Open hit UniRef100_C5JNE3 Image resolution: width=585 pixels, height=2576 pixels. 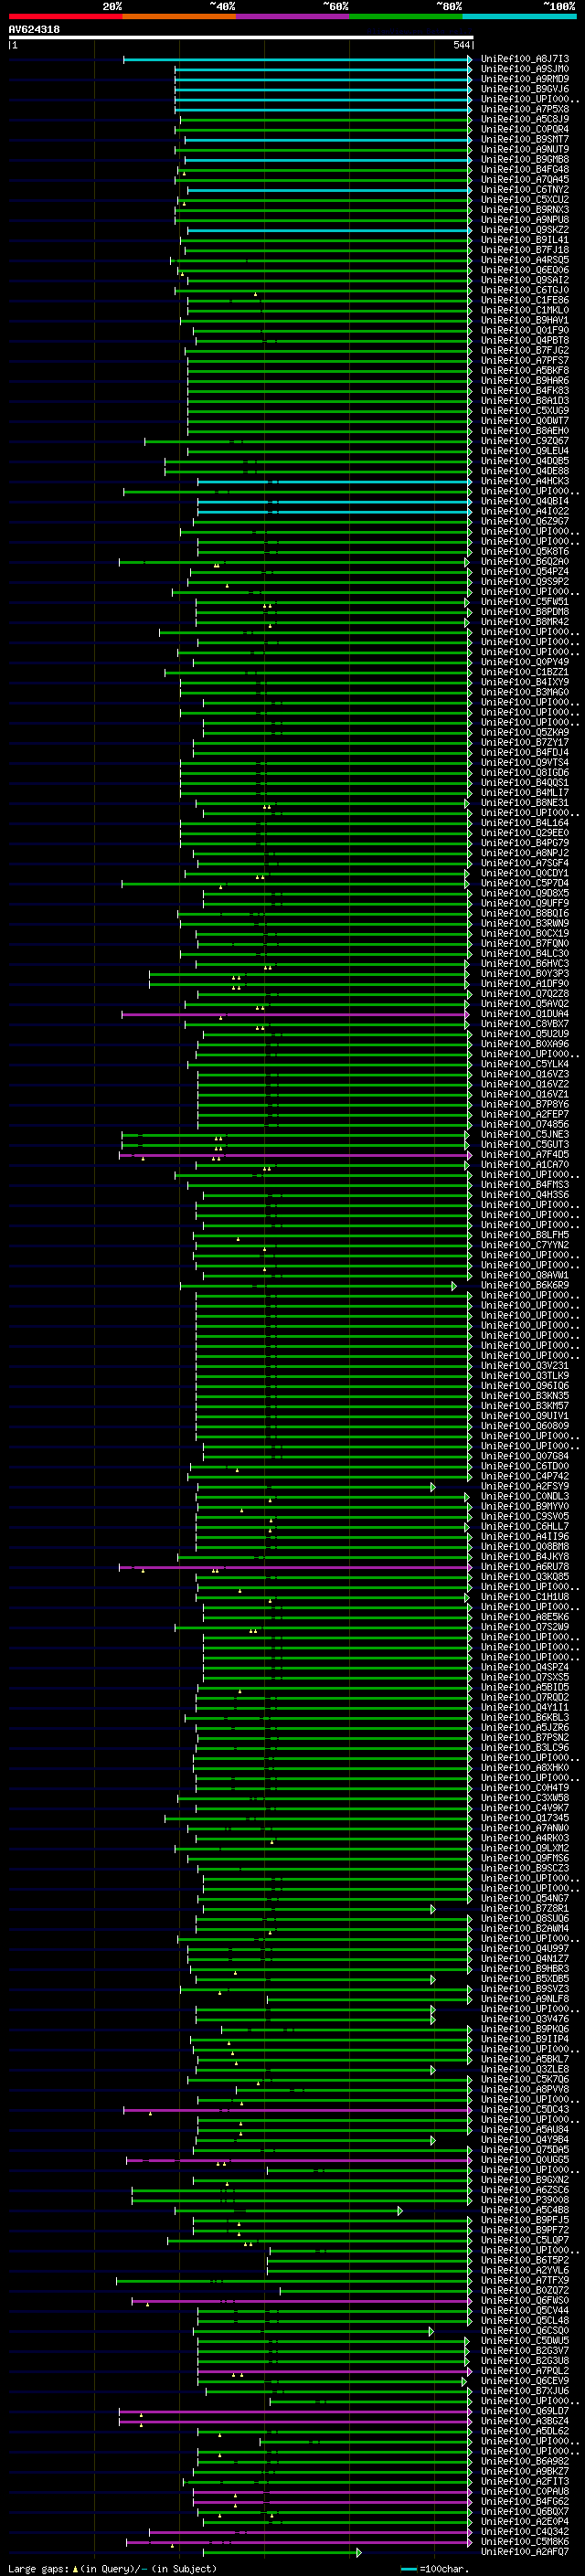[525, 1134]
